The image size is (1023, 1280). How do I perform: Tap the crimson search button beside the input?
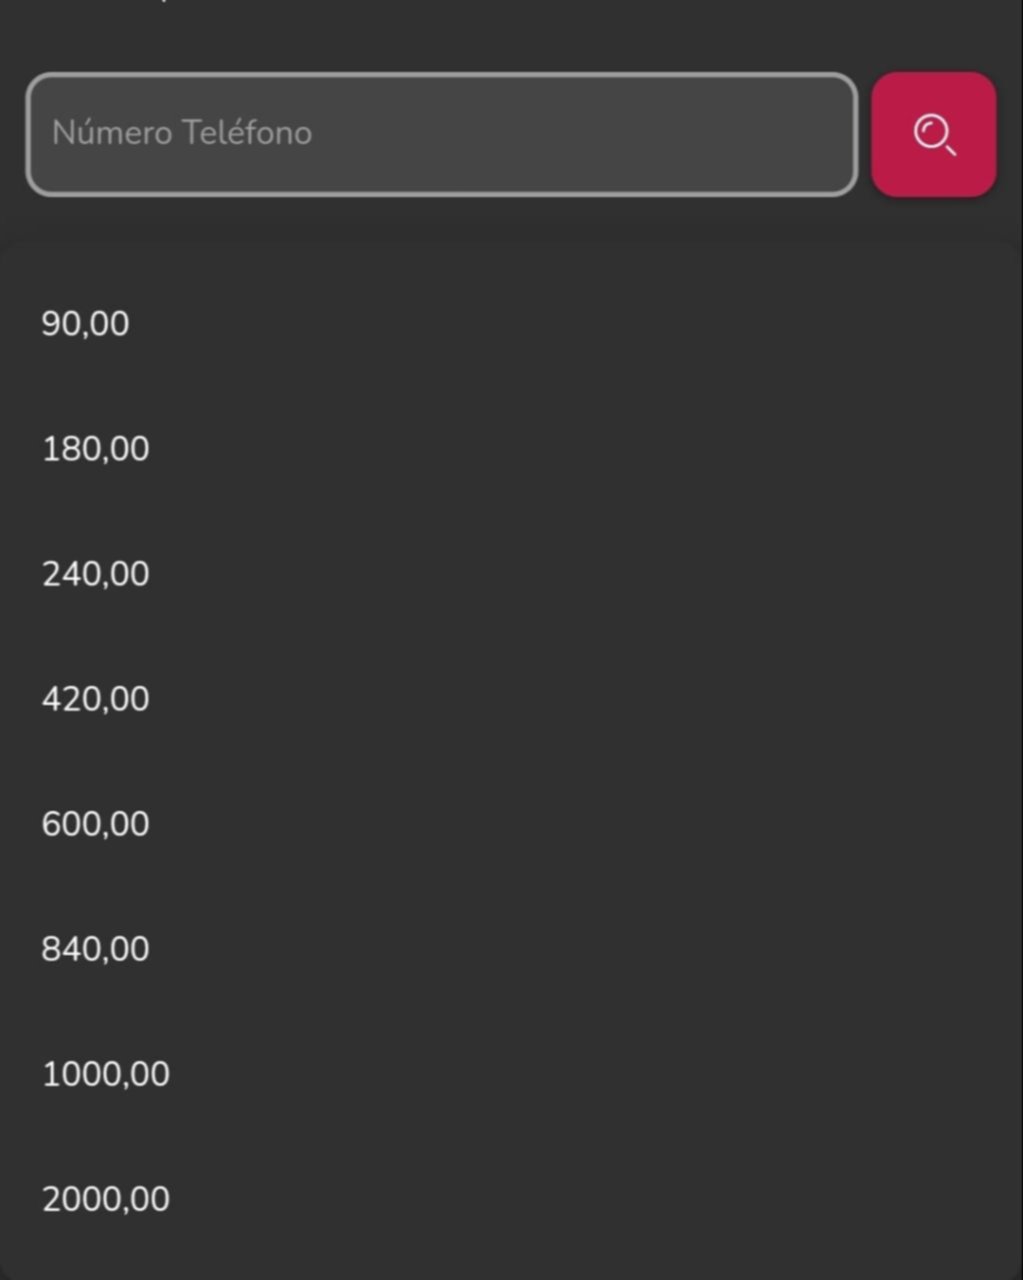[933, 134]
